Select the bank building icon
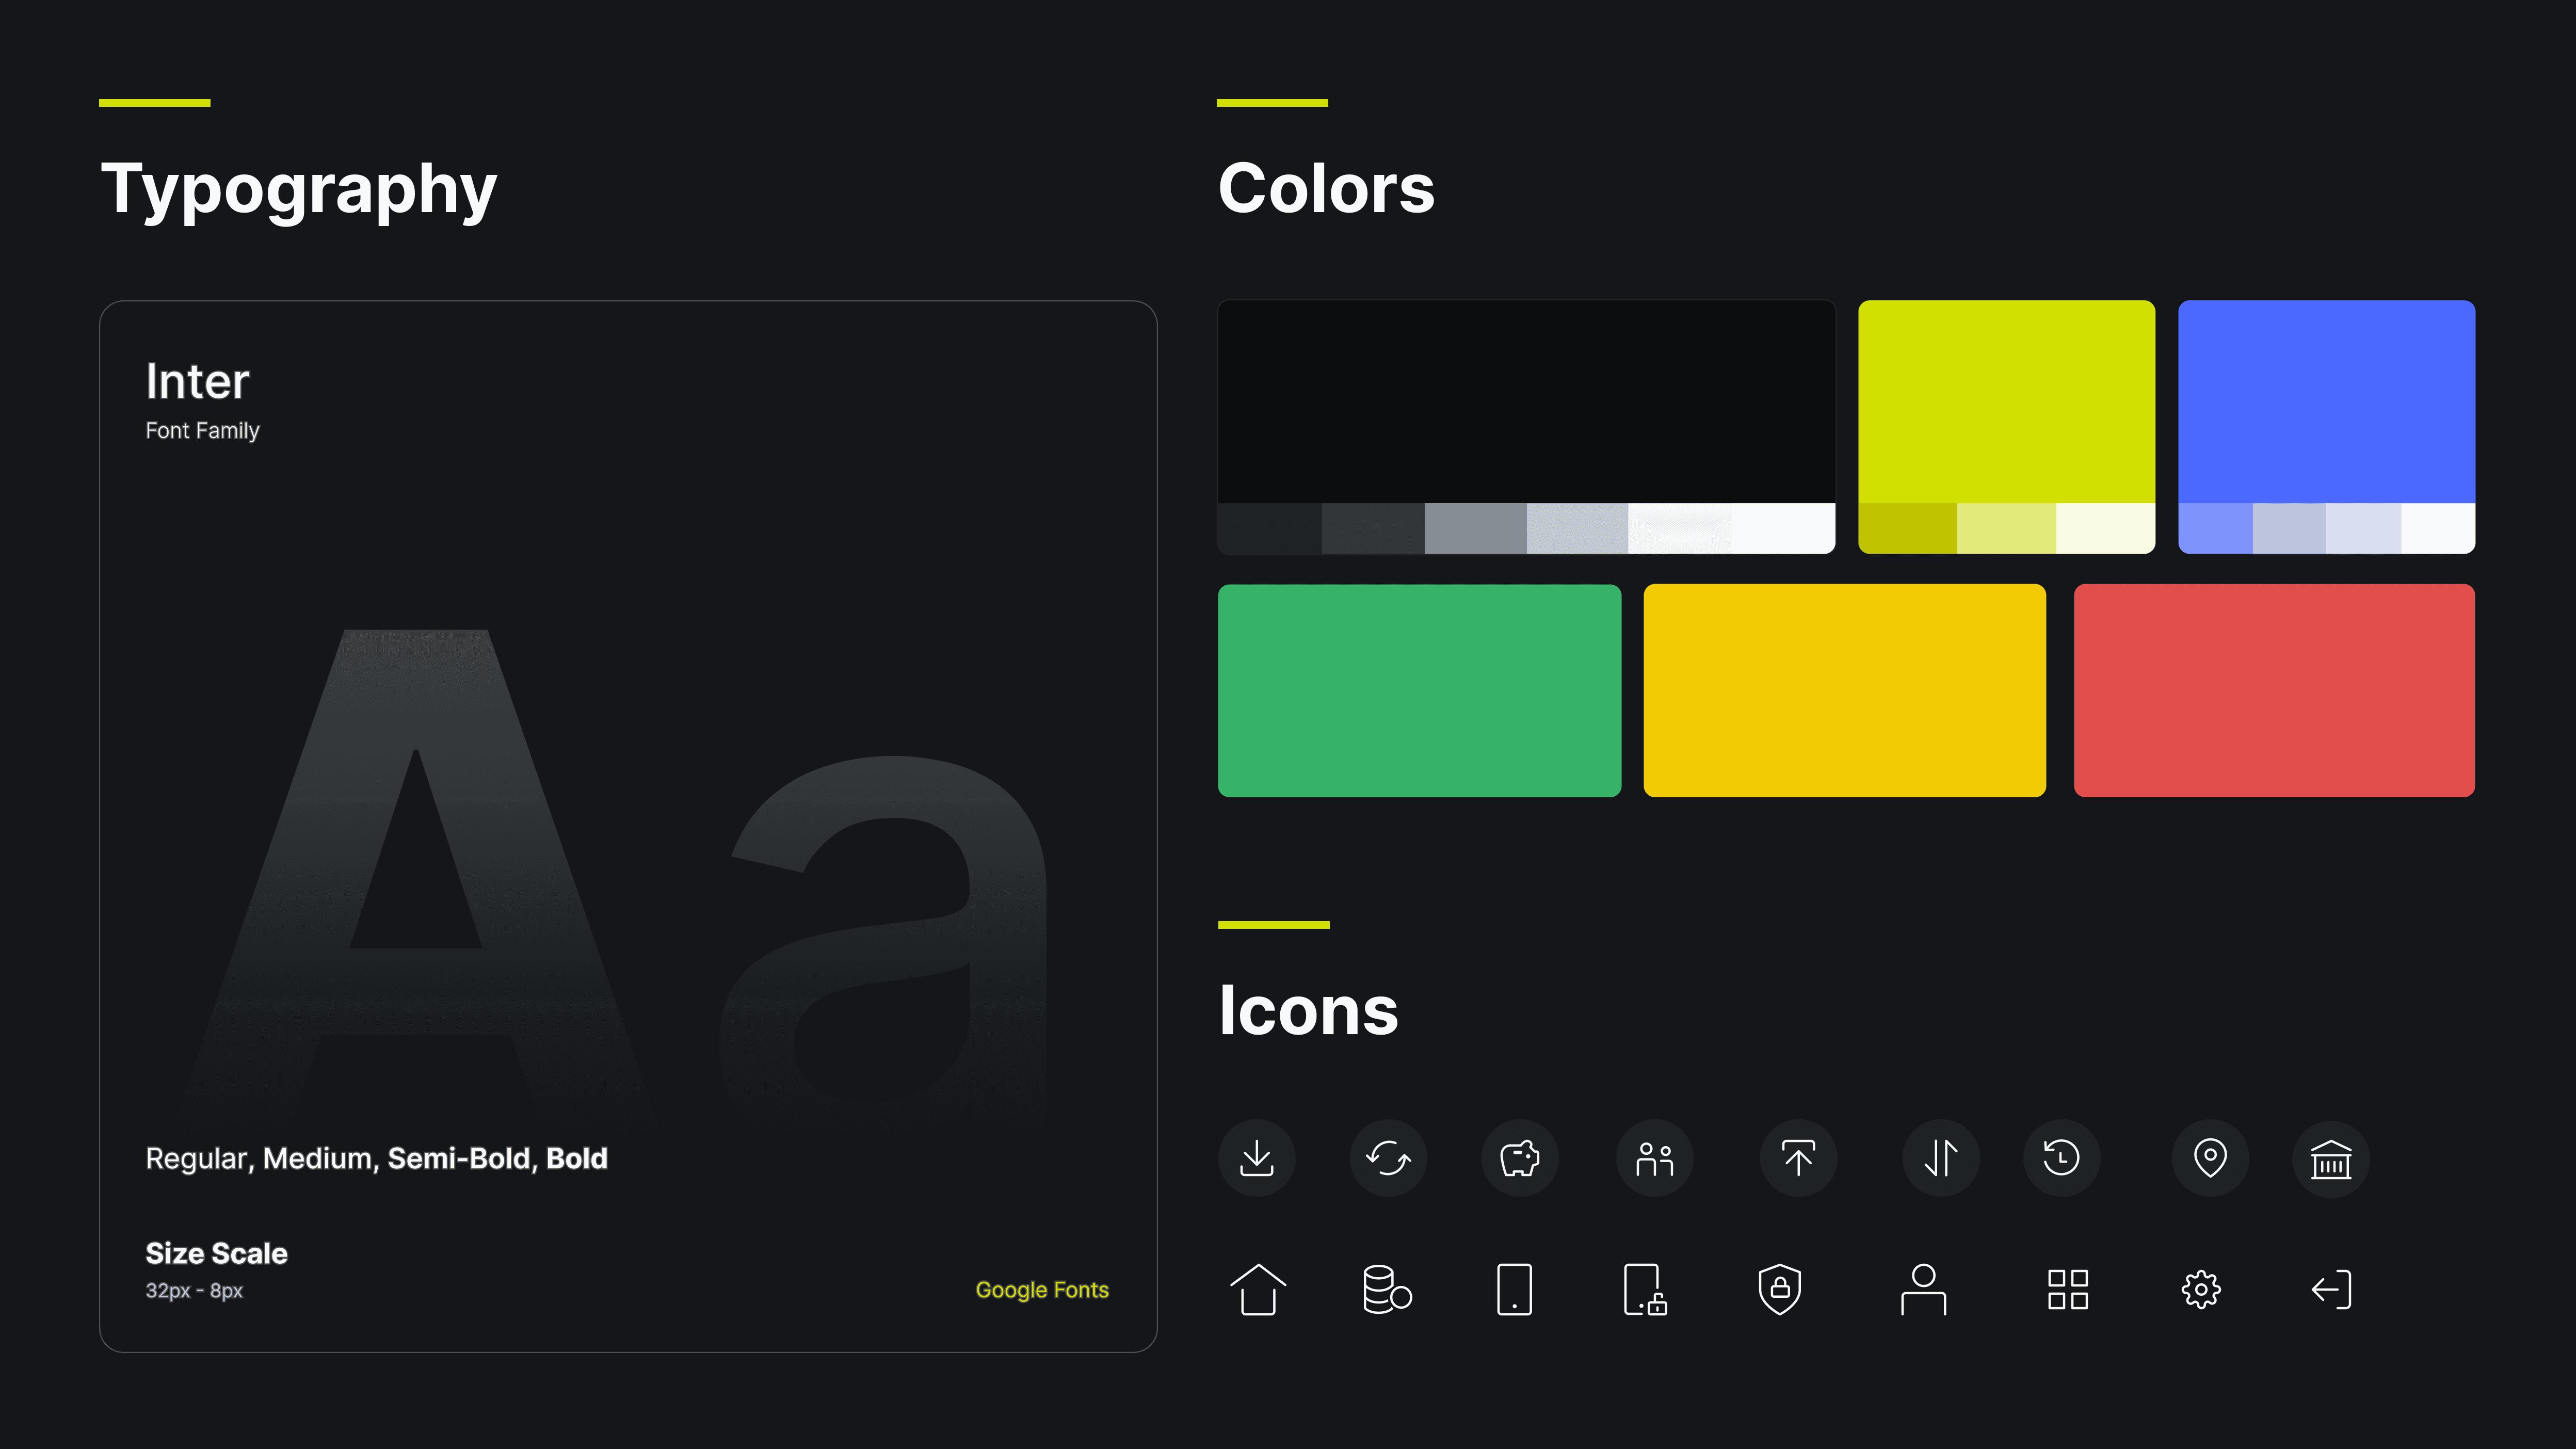This screenshot has width=2576, height=1449. click(2330, 1158)
